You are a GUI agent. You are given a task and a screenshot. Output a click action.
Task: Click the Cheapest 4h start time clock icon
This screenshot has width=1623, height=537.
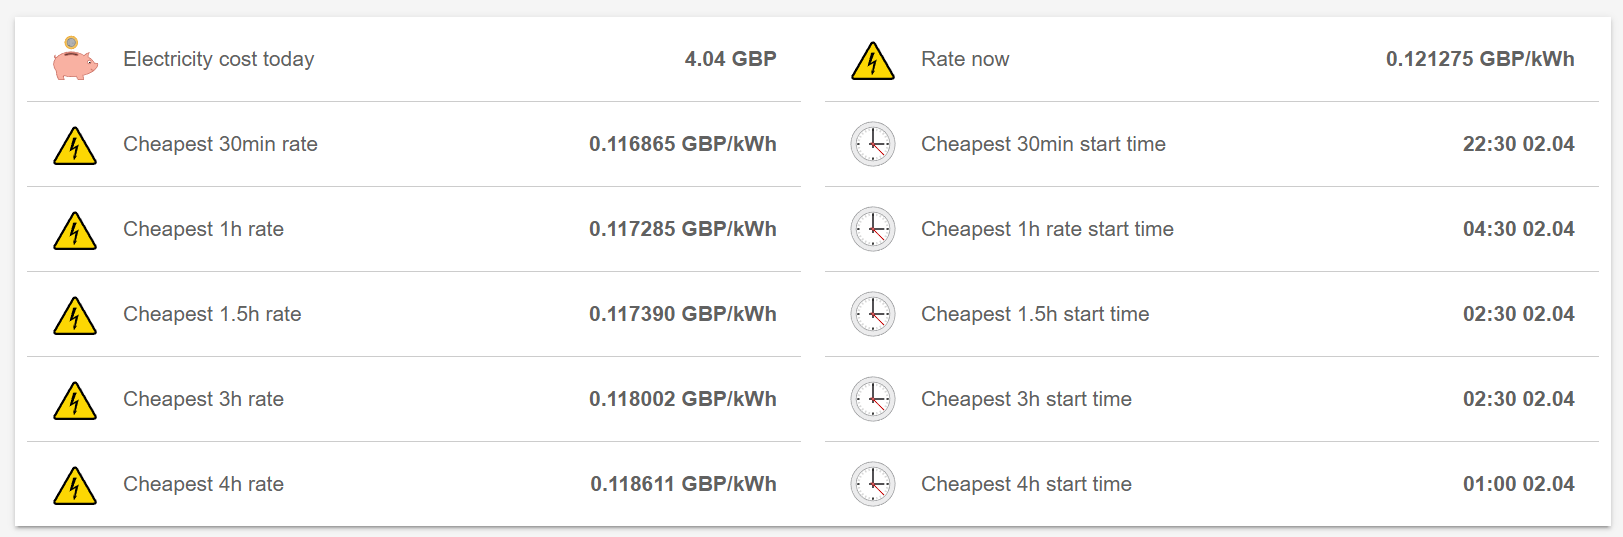(873, 484)
